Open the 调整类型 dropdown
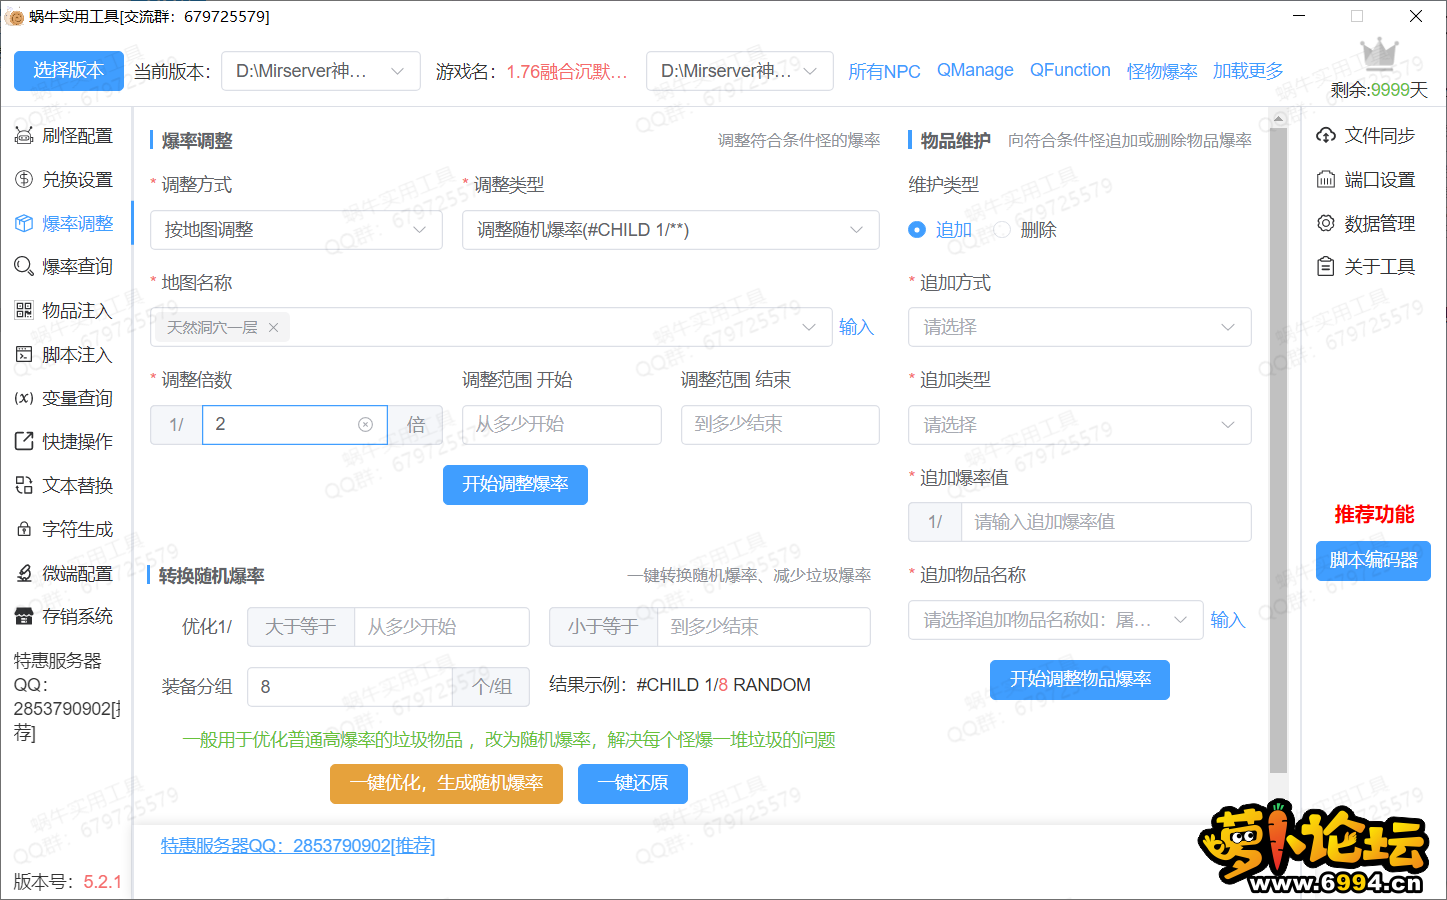The width and height of the screenshot is (1447, 900). coord(671,230)
